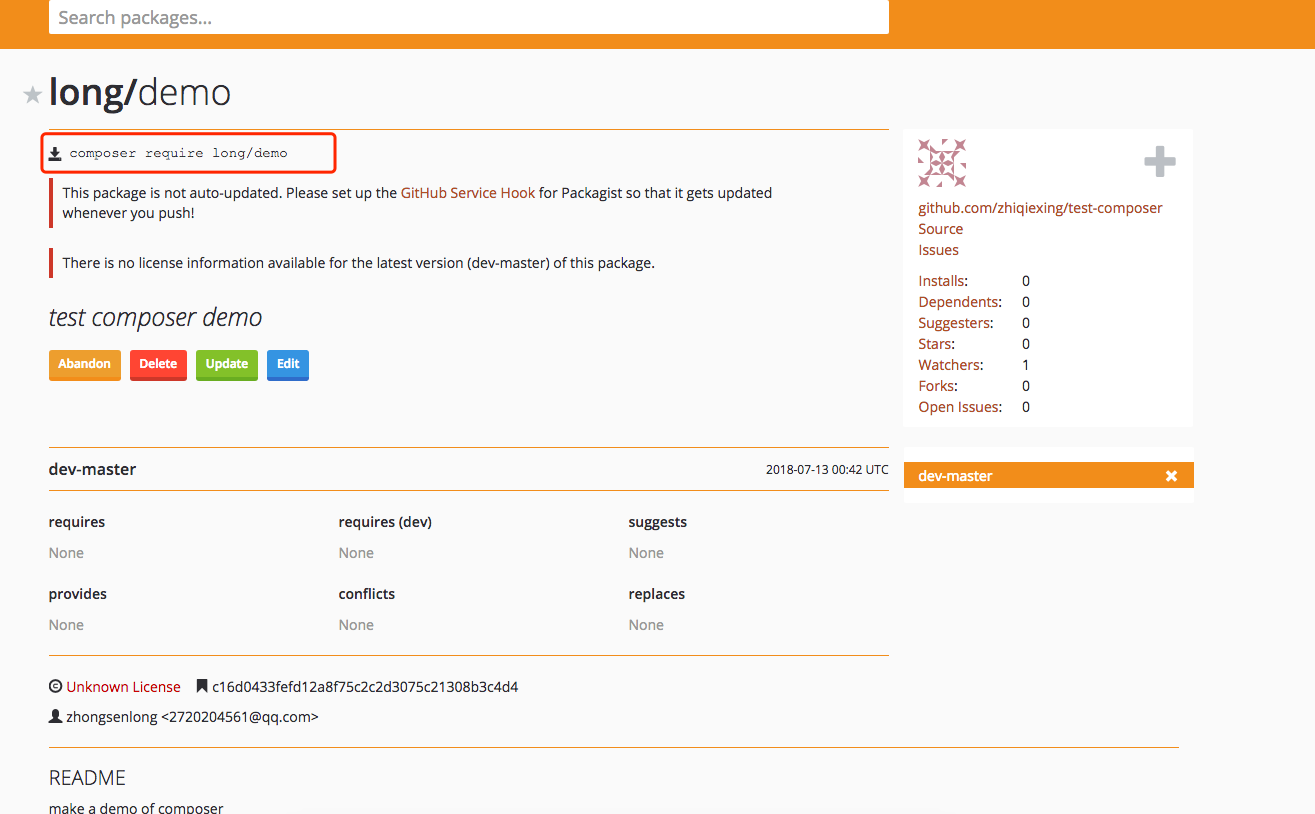The image size is (1315, 814).
Task: Click the 'suggests' label
Action: point(658,522)
